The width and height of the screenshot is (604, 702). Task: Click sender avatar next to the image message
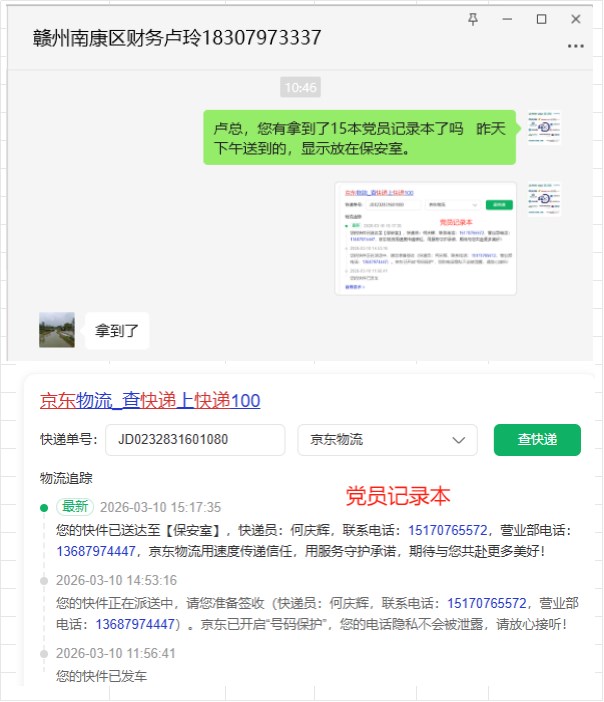point(544,199)
